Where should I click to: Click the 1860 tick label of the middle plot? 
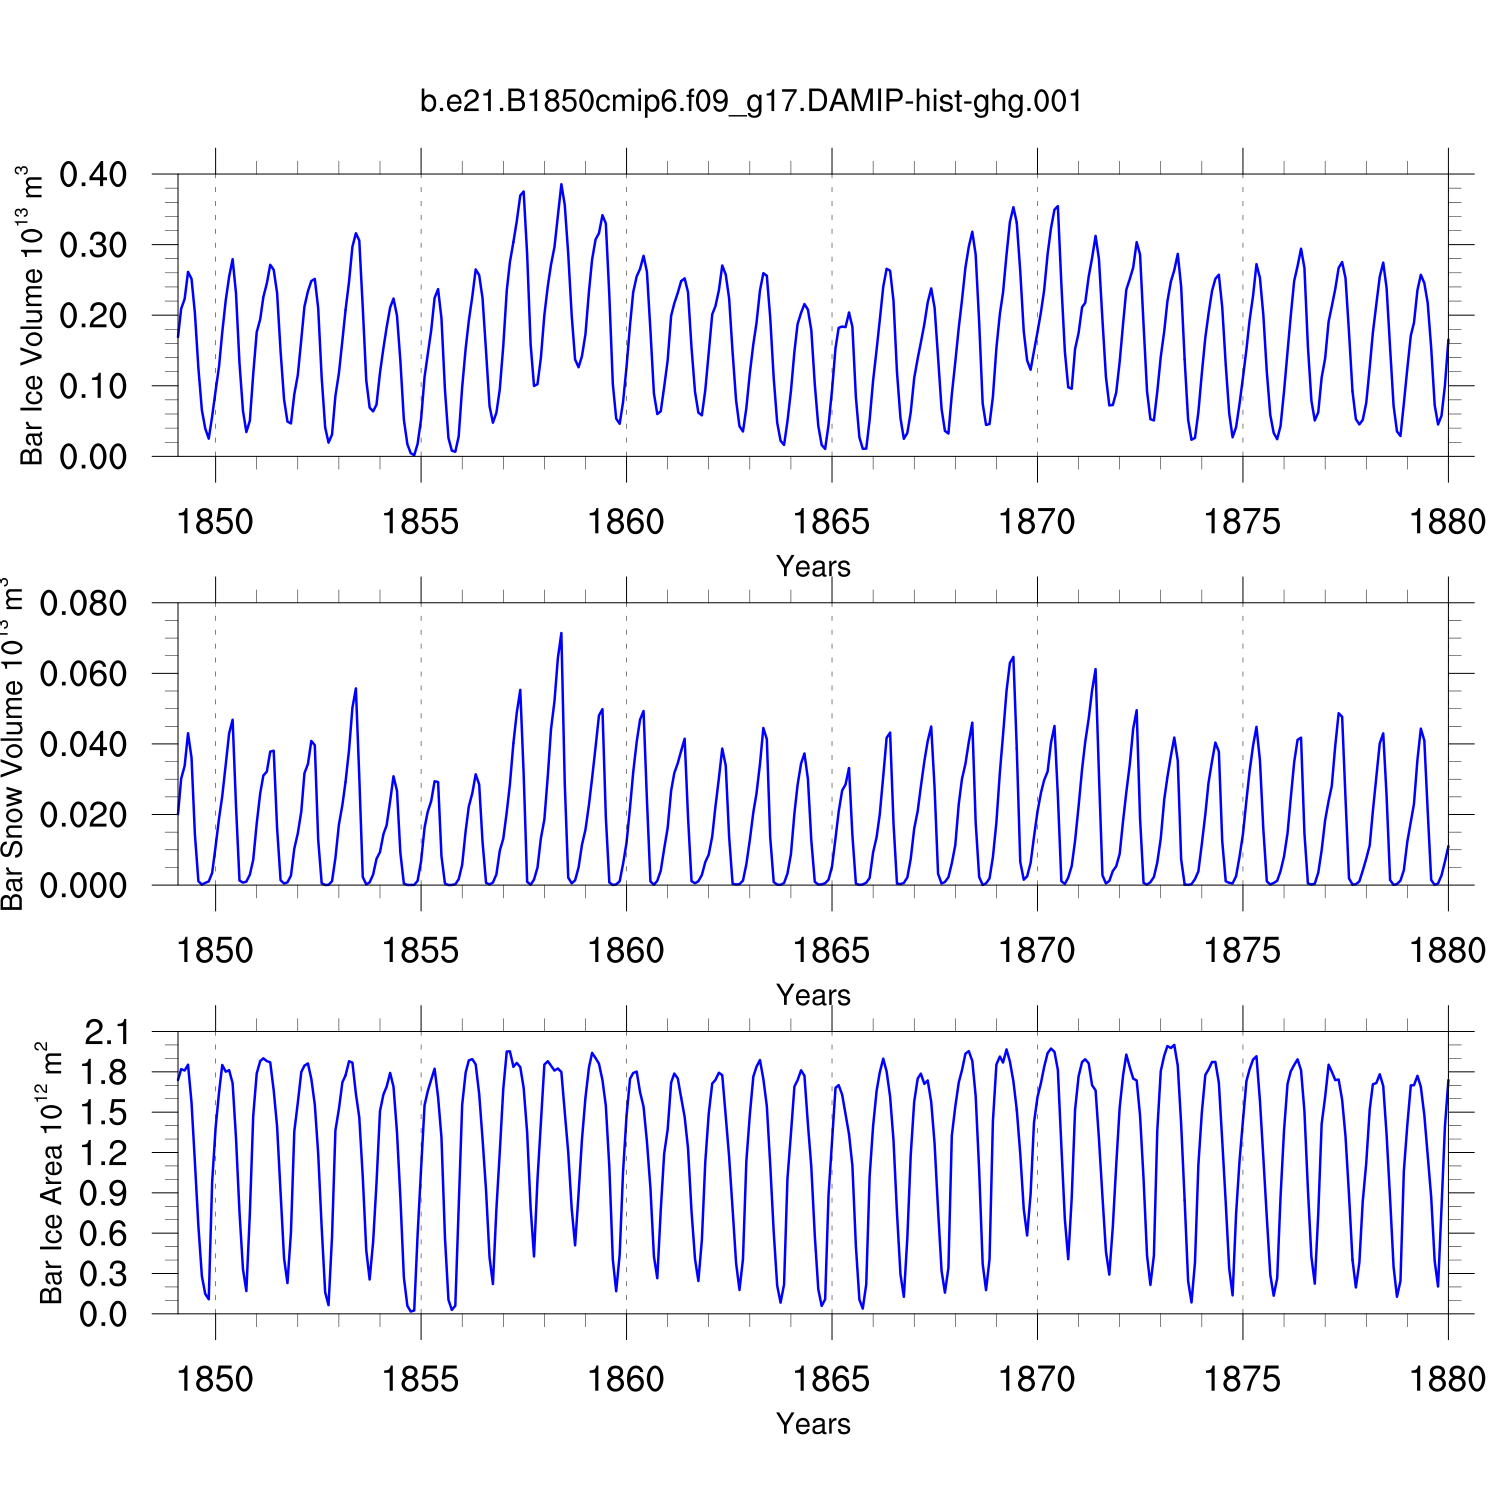[626, 951]
